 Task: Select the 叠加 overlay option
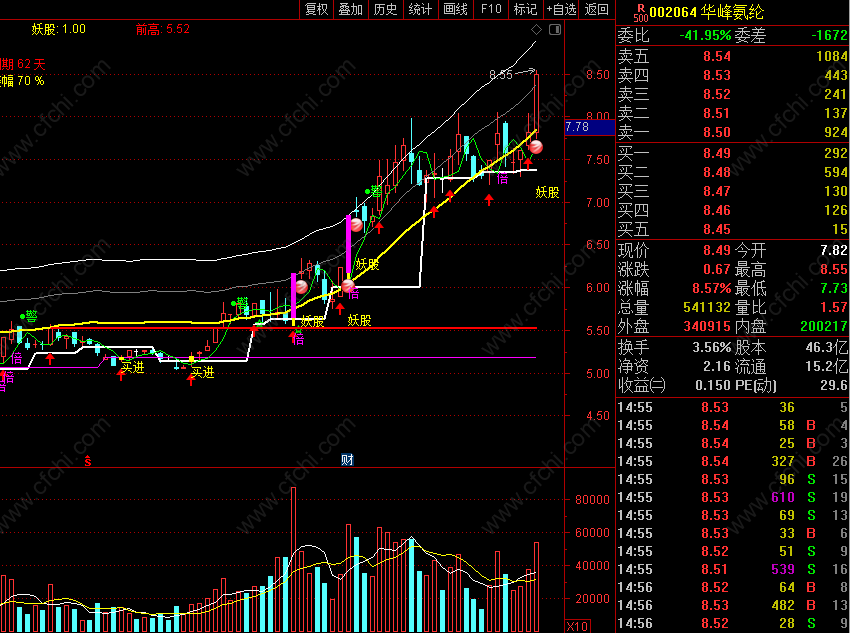pyautogui.click(x=351, y=9)
